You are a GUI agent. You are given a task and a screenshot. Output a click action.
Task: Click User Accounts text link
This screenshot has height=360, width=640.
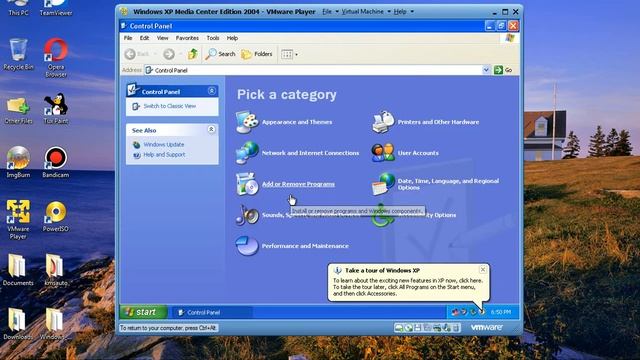coord(418,153)
